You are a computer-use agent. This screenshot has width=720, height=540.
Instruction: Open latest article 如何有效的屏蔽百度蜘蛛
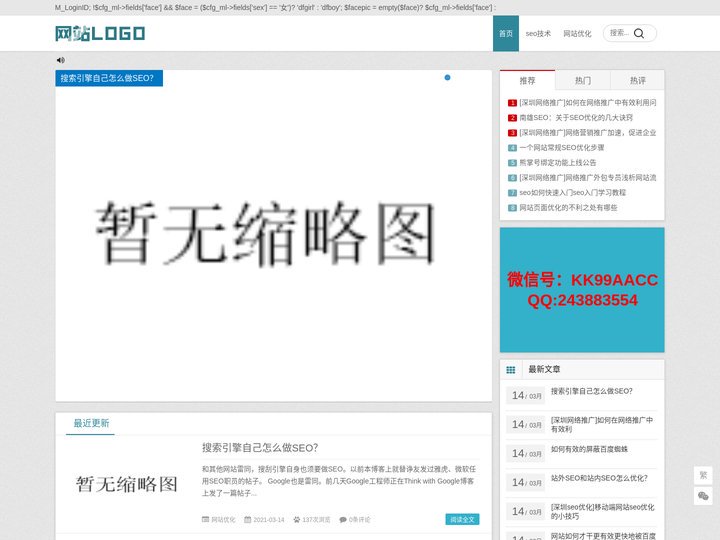pyautogui.click(x=589, y=449)
